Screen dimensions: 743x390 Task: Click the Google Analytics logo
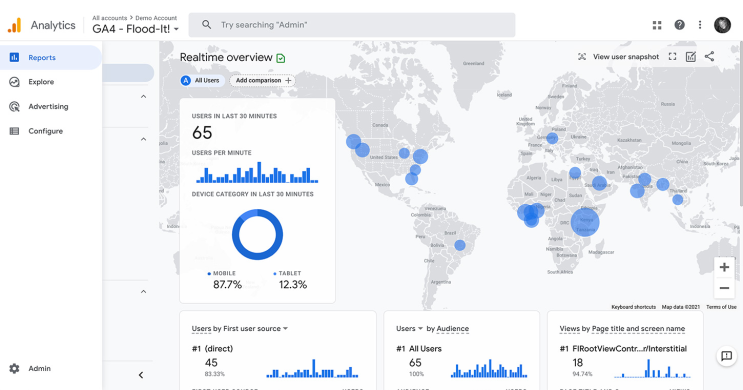pyautogui.click(x=15, y=25)
